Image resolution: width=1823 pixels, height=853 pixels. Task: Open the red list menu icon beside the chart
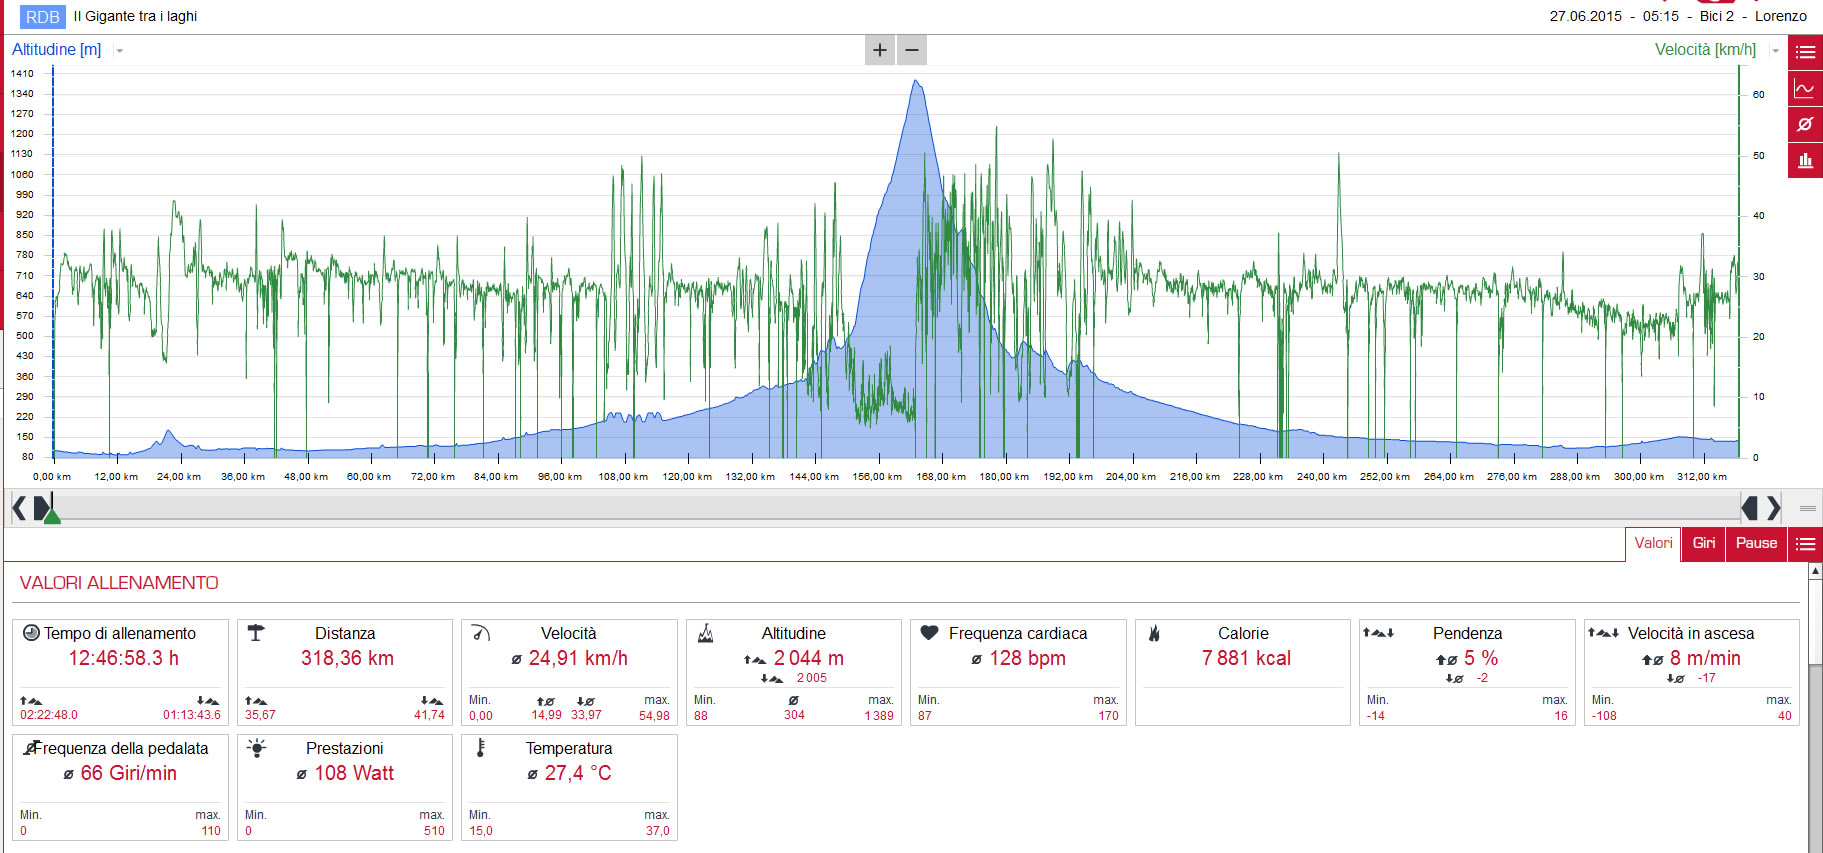coord(1805,52)
